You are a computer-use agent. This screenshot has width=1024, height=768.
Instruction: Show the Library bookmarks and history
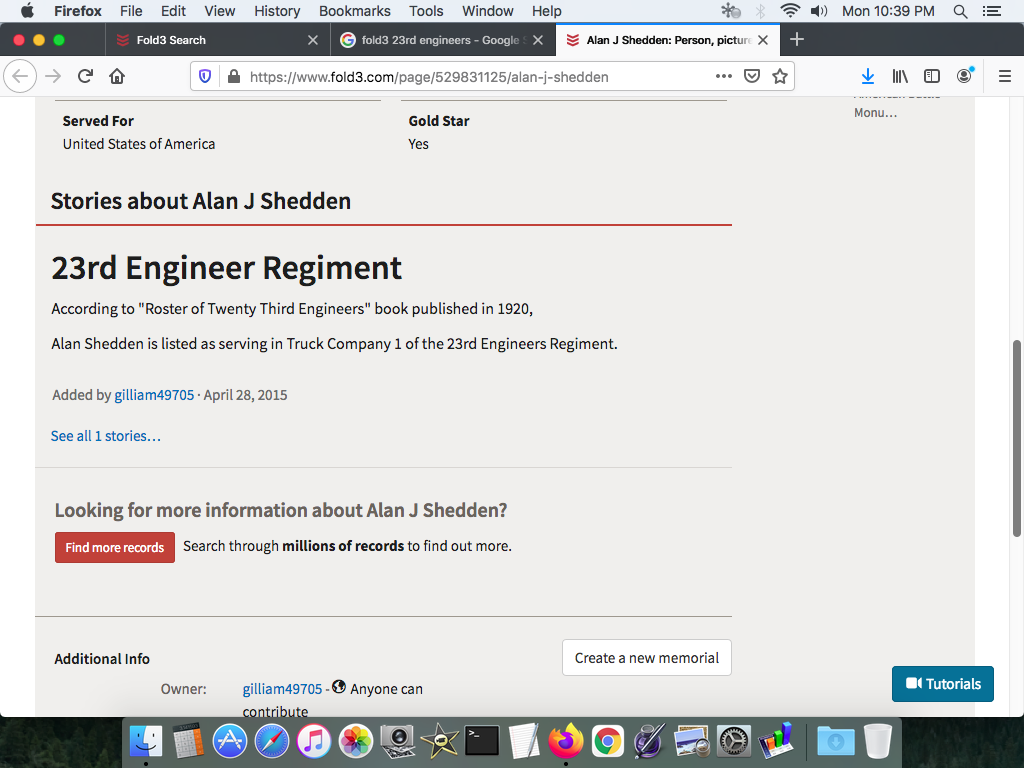pyautogui.click(x=900, y=76)
